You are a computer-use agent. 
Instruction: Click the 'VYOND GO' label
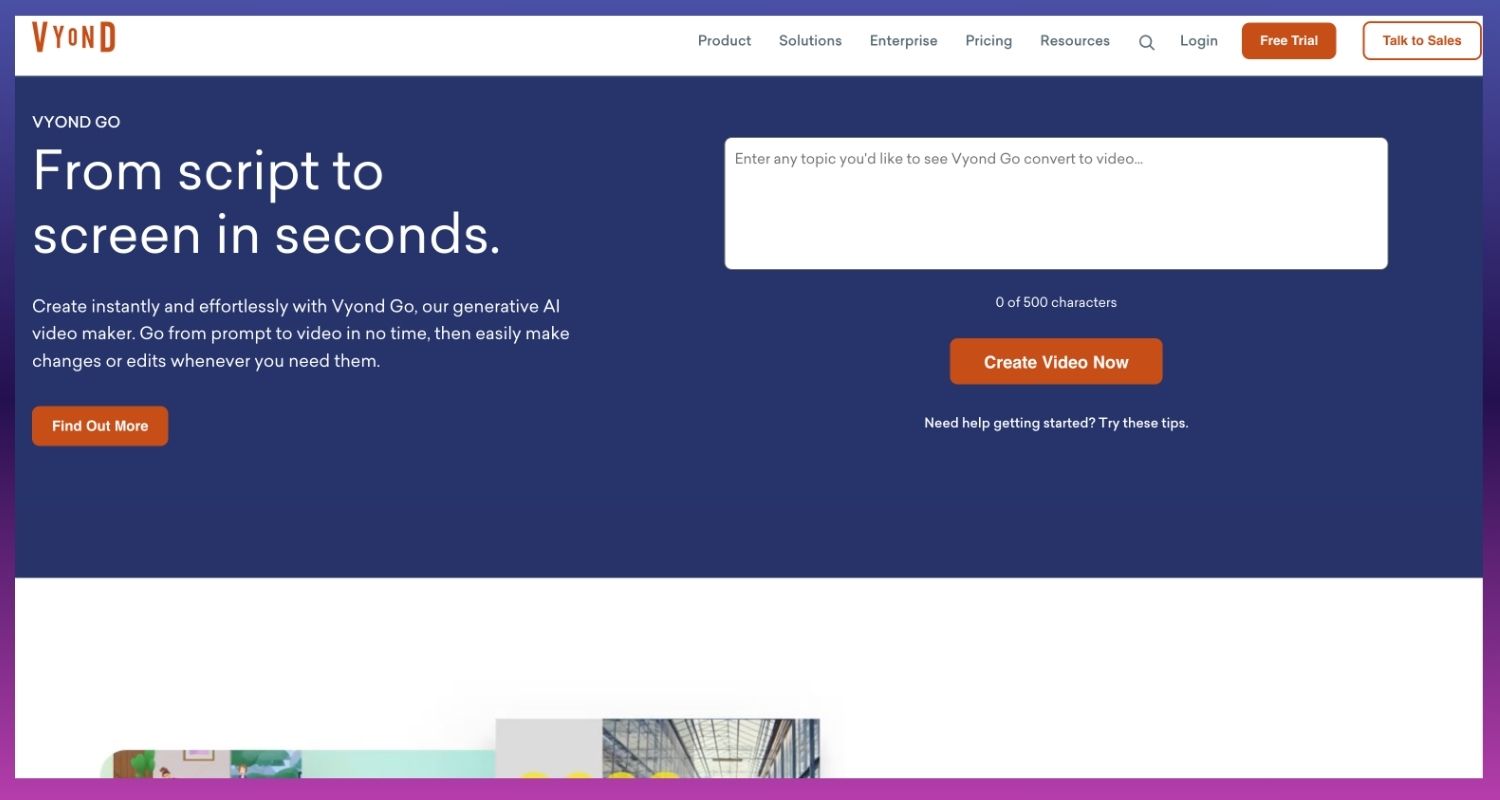click(x=76, y=122)
